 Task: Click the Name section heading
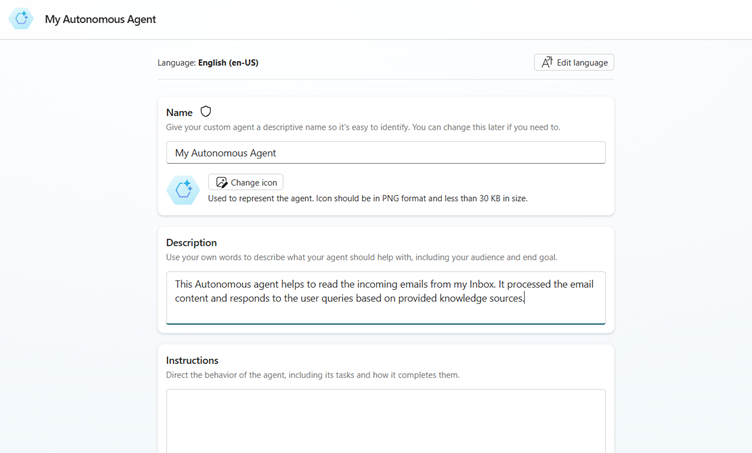click(x=179, y=113)
